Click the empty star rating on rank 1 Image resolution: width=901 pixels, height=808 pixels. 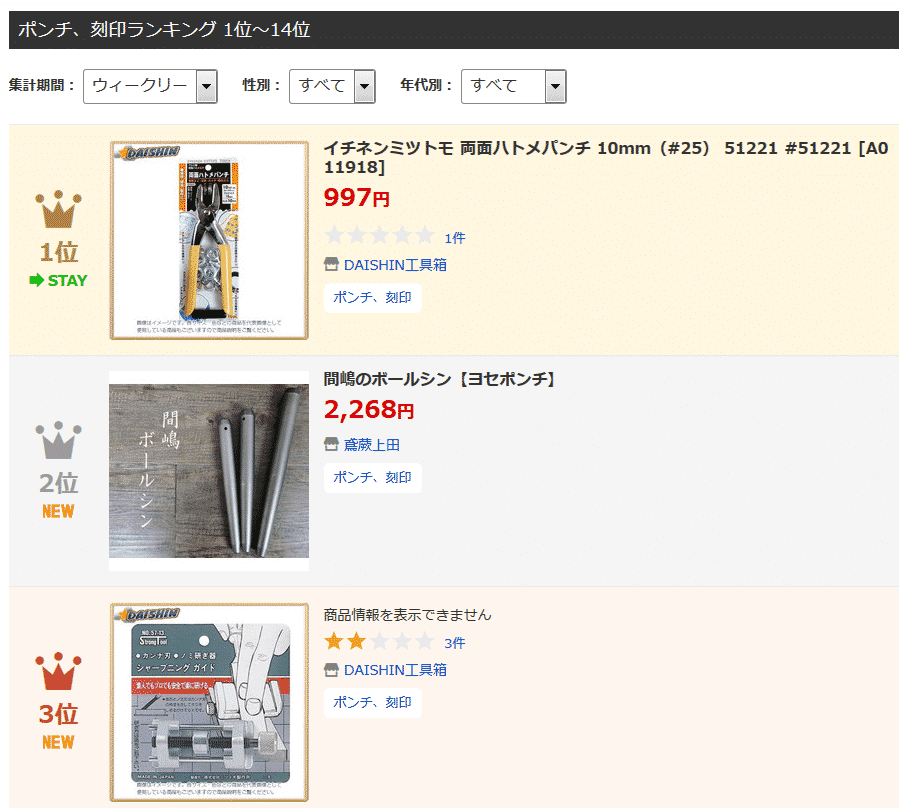pos(379,235)
